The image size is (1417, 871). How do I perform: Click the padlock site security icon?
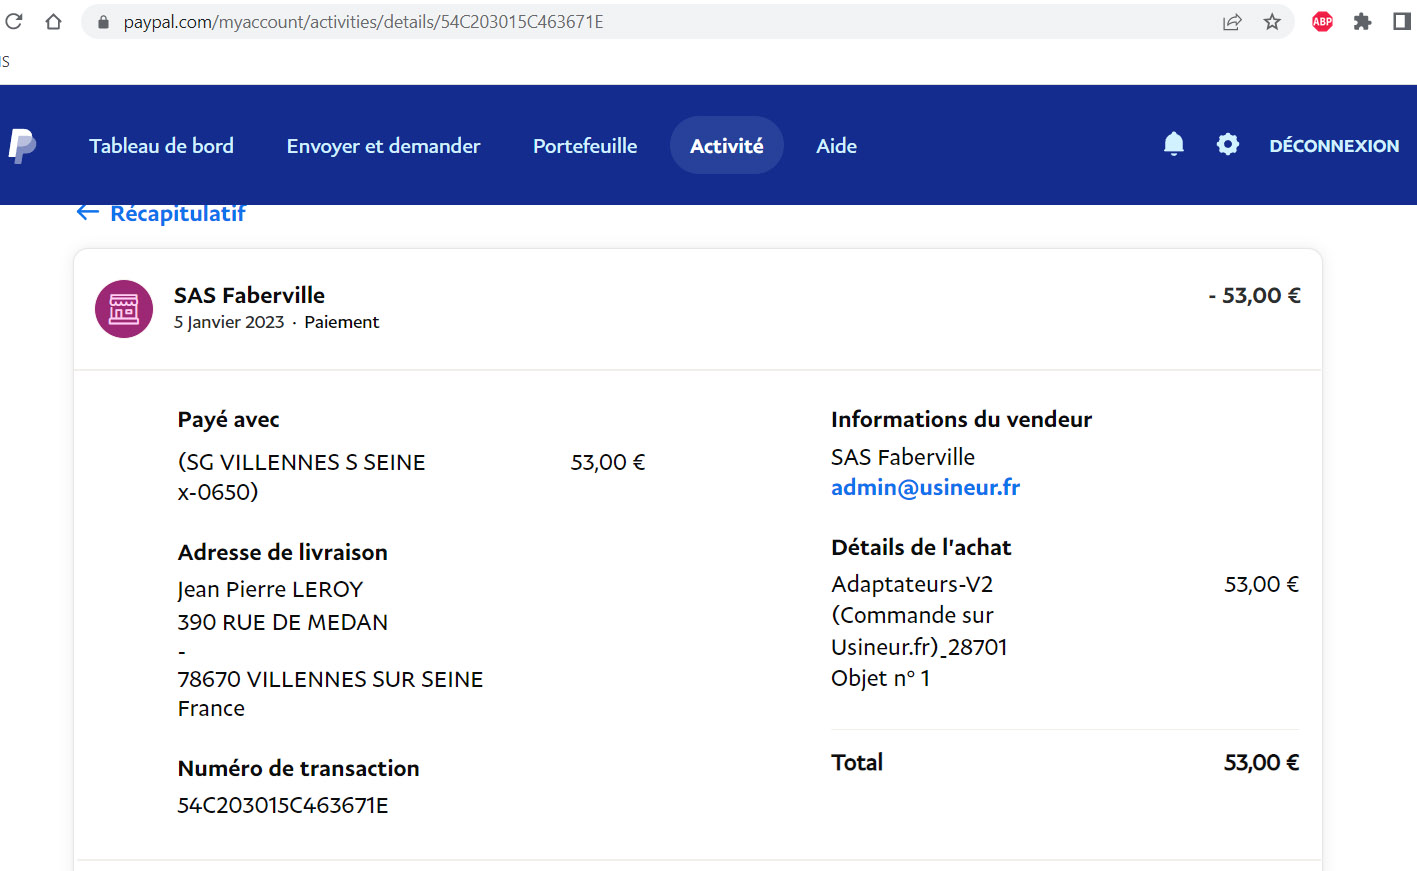point(103,22)
